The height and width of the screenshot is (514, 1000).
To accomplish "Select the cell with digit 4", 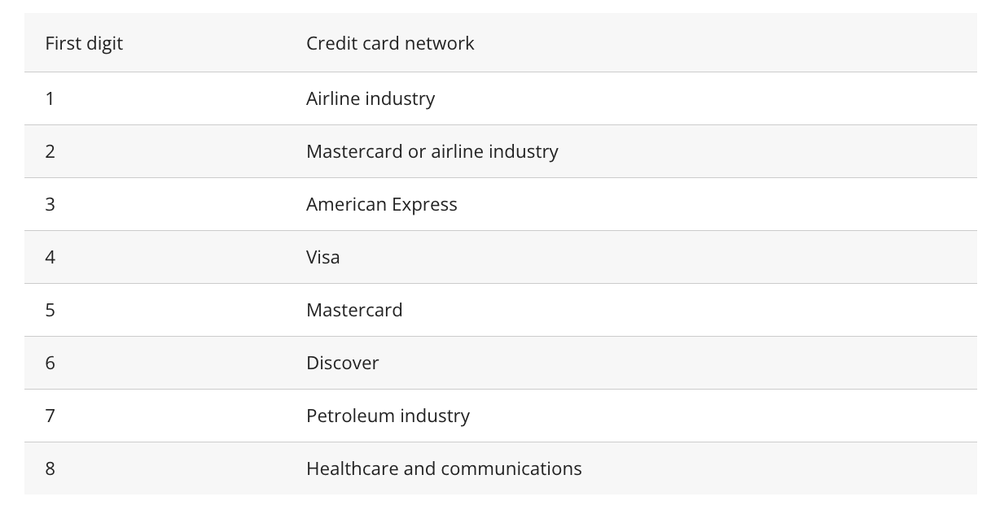I will tap(50, 258).
